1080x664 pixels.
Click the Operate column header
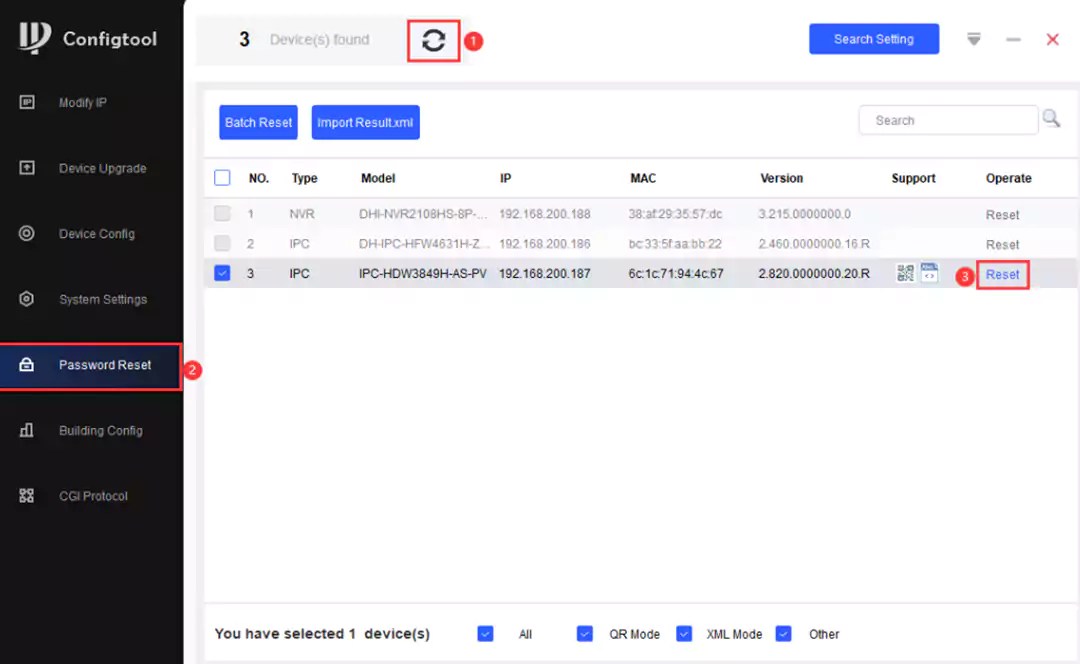[x=1008, y=178]
